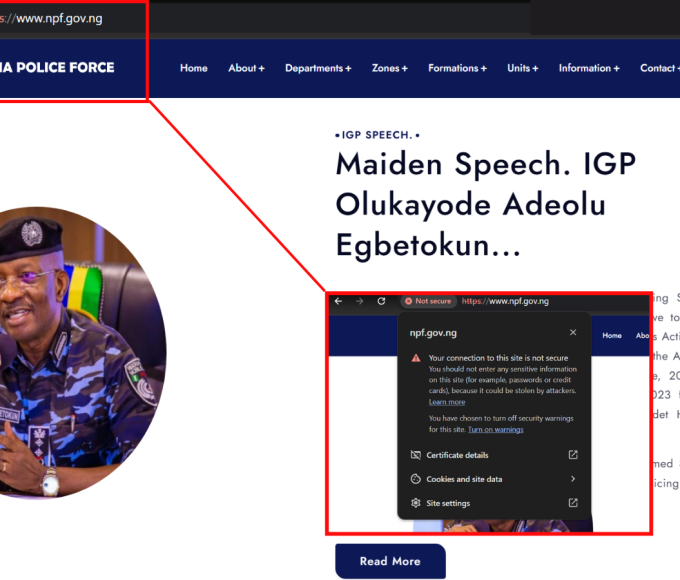The image size is (680, 580).
Task: Click the Read More button
Action: coord(390,561)
